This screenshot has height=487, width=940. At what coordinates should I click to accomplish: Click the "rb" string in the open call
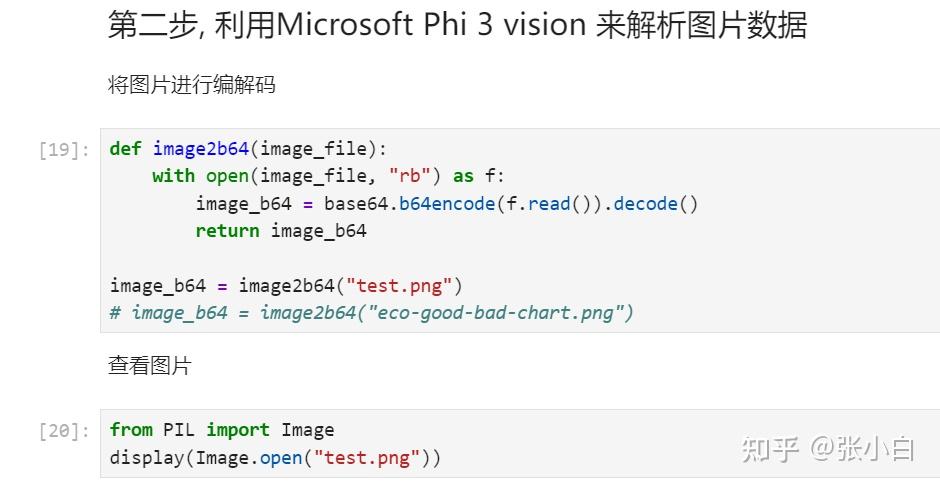coord(410,176)
